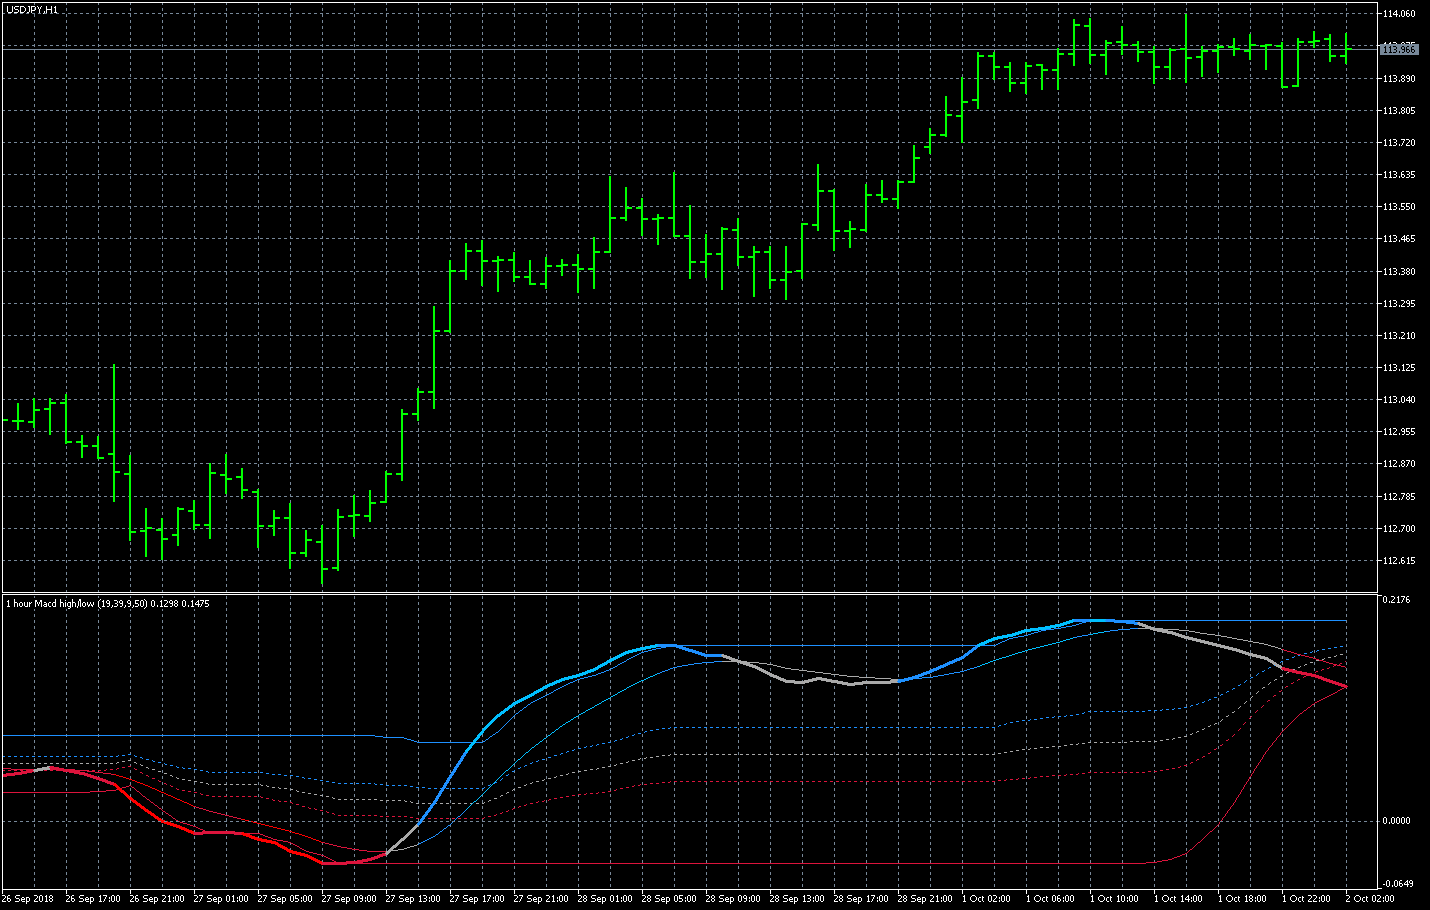Click the 114.060 price axis label
Image resolution: width=1430 pixels, height=910 pixels.
pos(1398,14)
